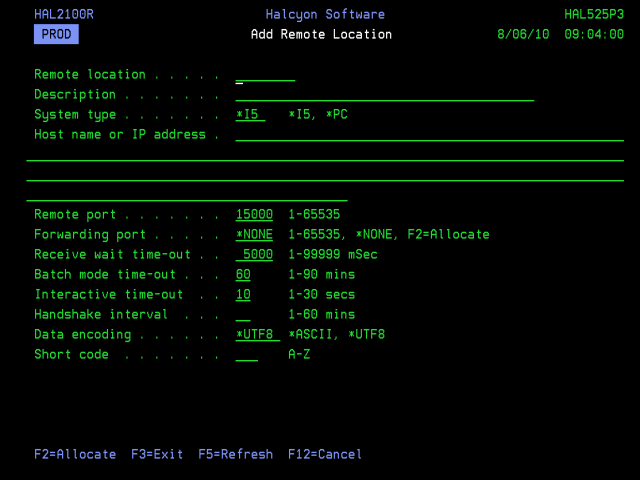Click the PROD environment badge
The height and width of the screenshot is (480, 640).
[x=56, y=35]
